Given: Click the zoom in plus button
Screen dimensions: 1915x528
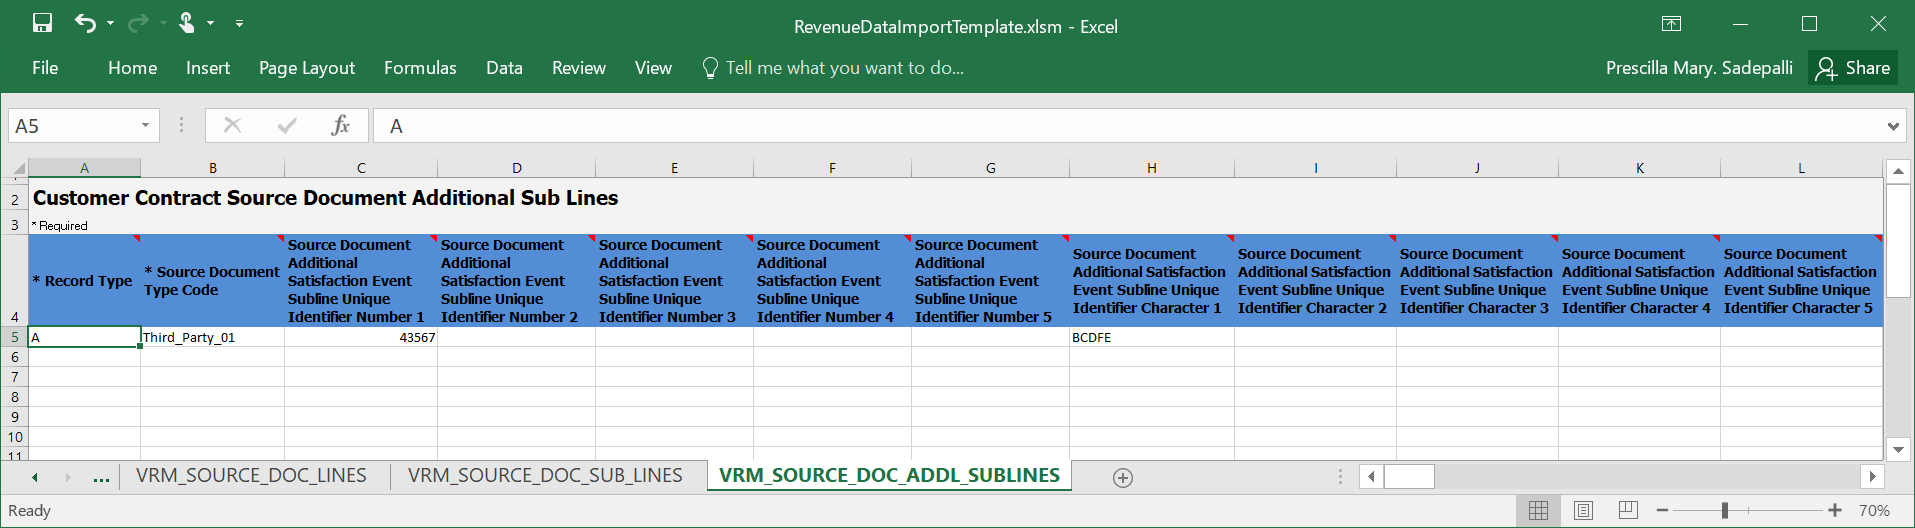Looking at the screenshot, I should click(1835, 510).
